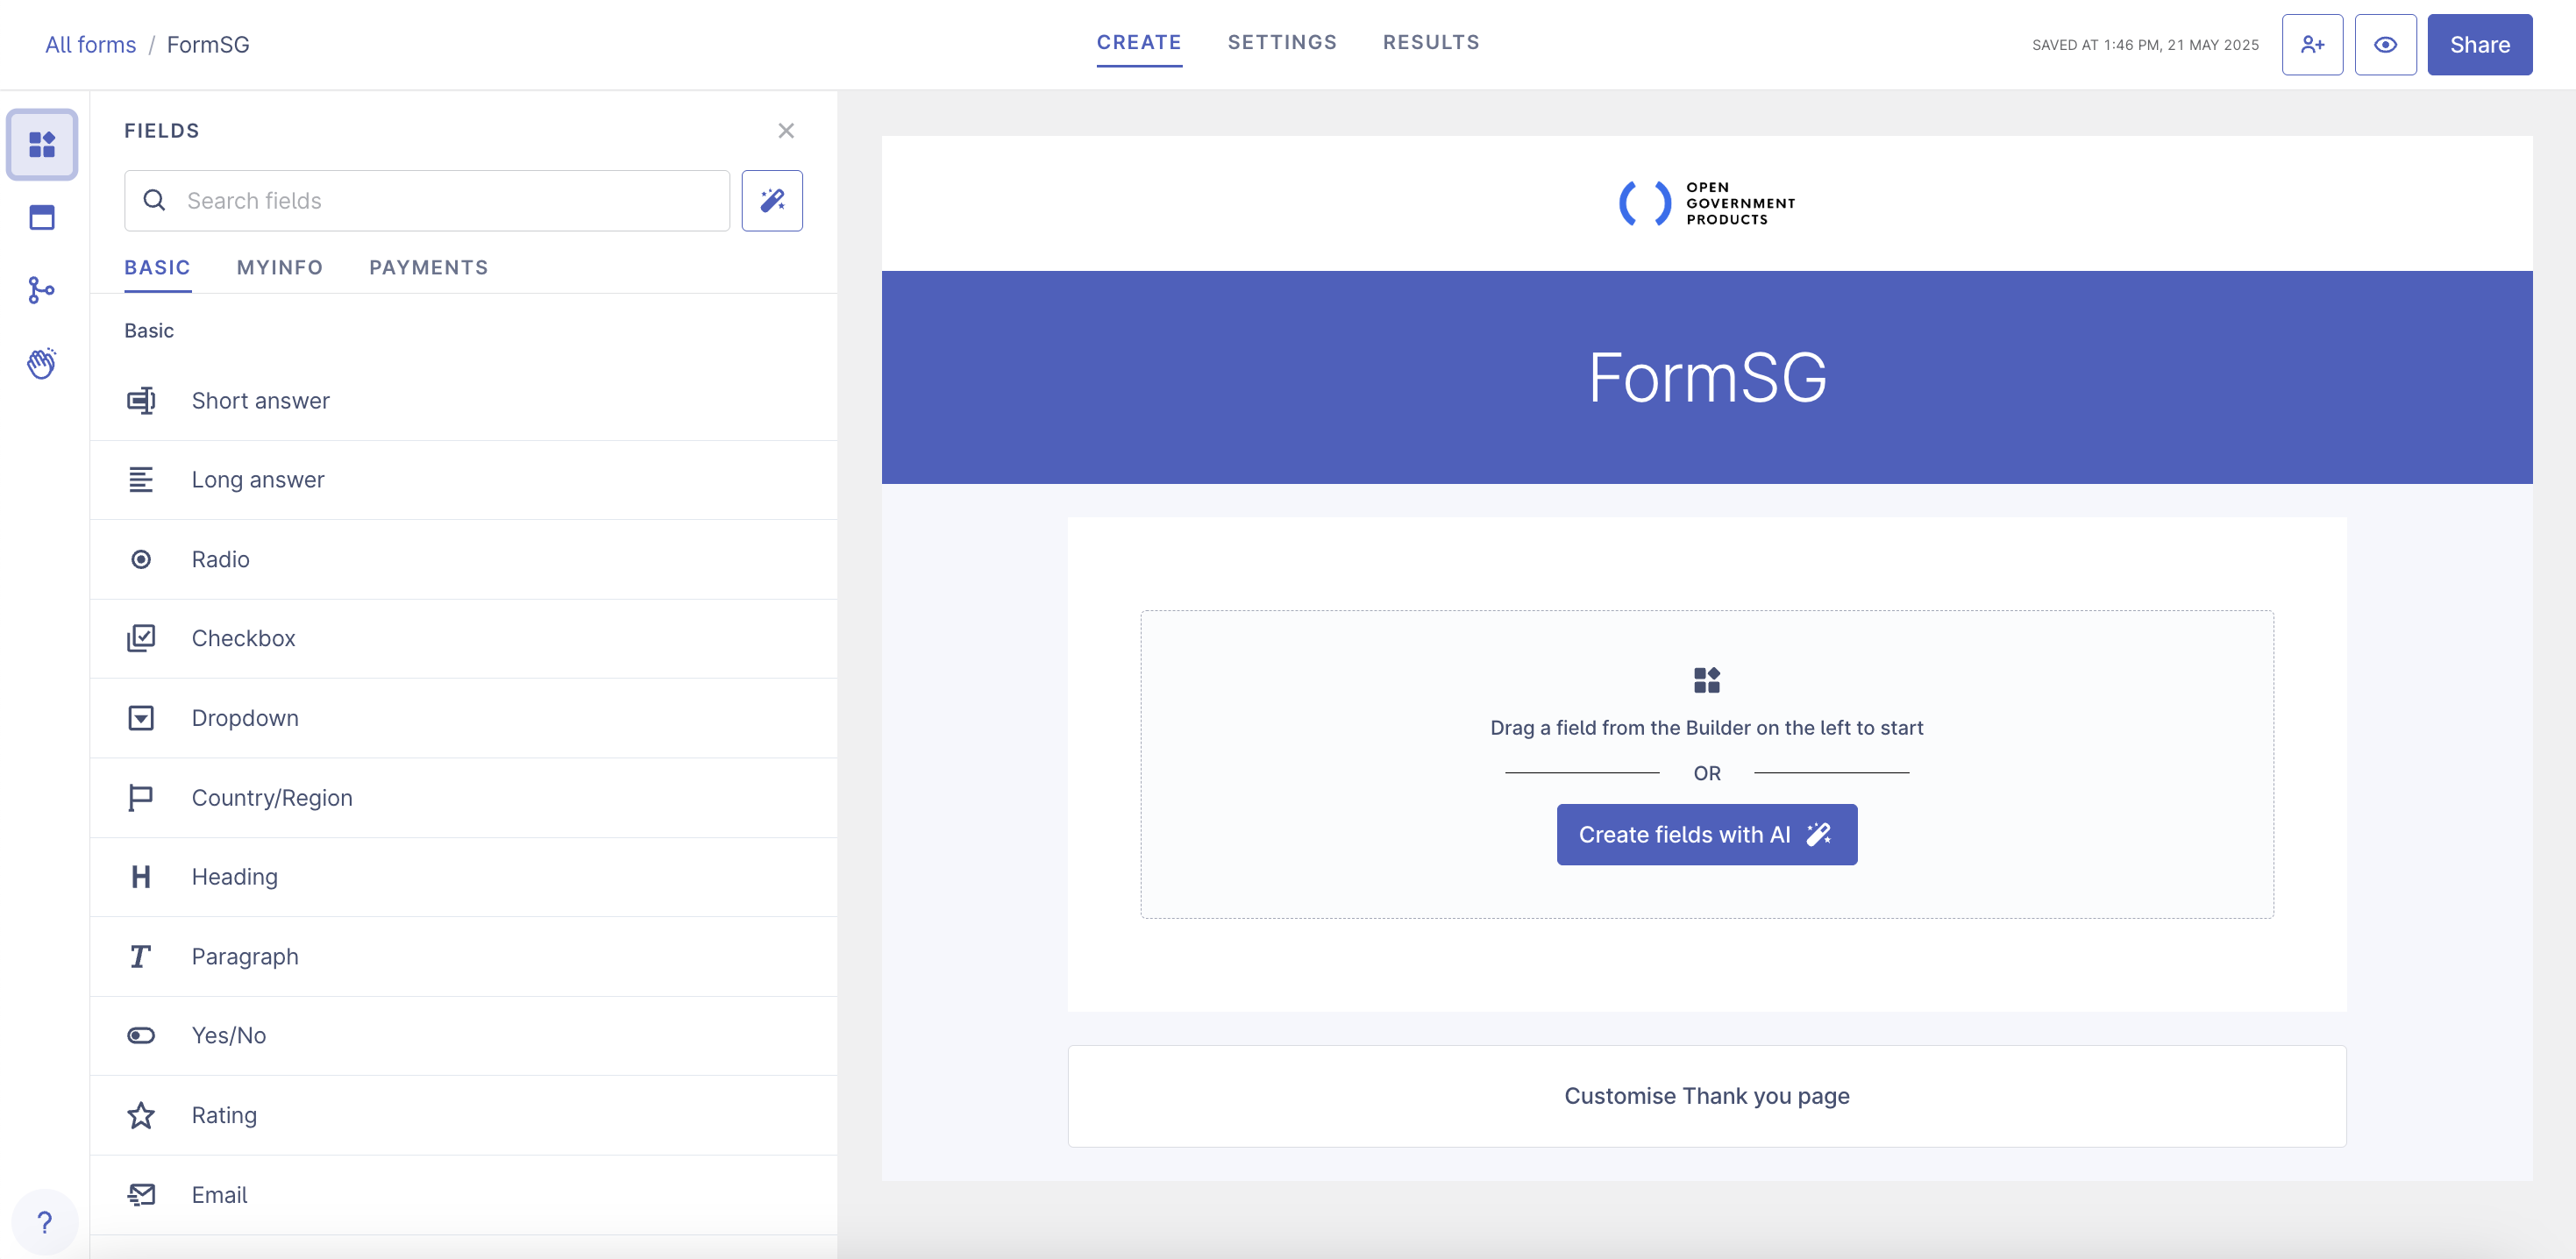Add a Checkbox field
The height and width of the screenshot is (1259, 2576).
(x=243, y=638)
